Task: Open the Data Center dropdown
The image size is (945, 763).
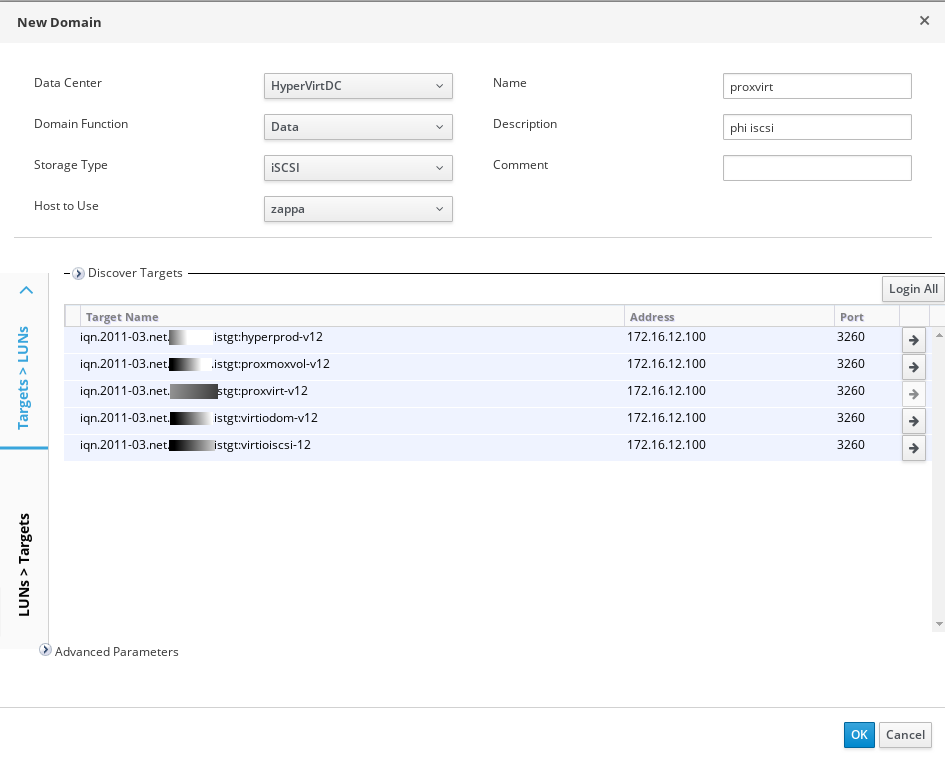Action: tap(358, 86)
